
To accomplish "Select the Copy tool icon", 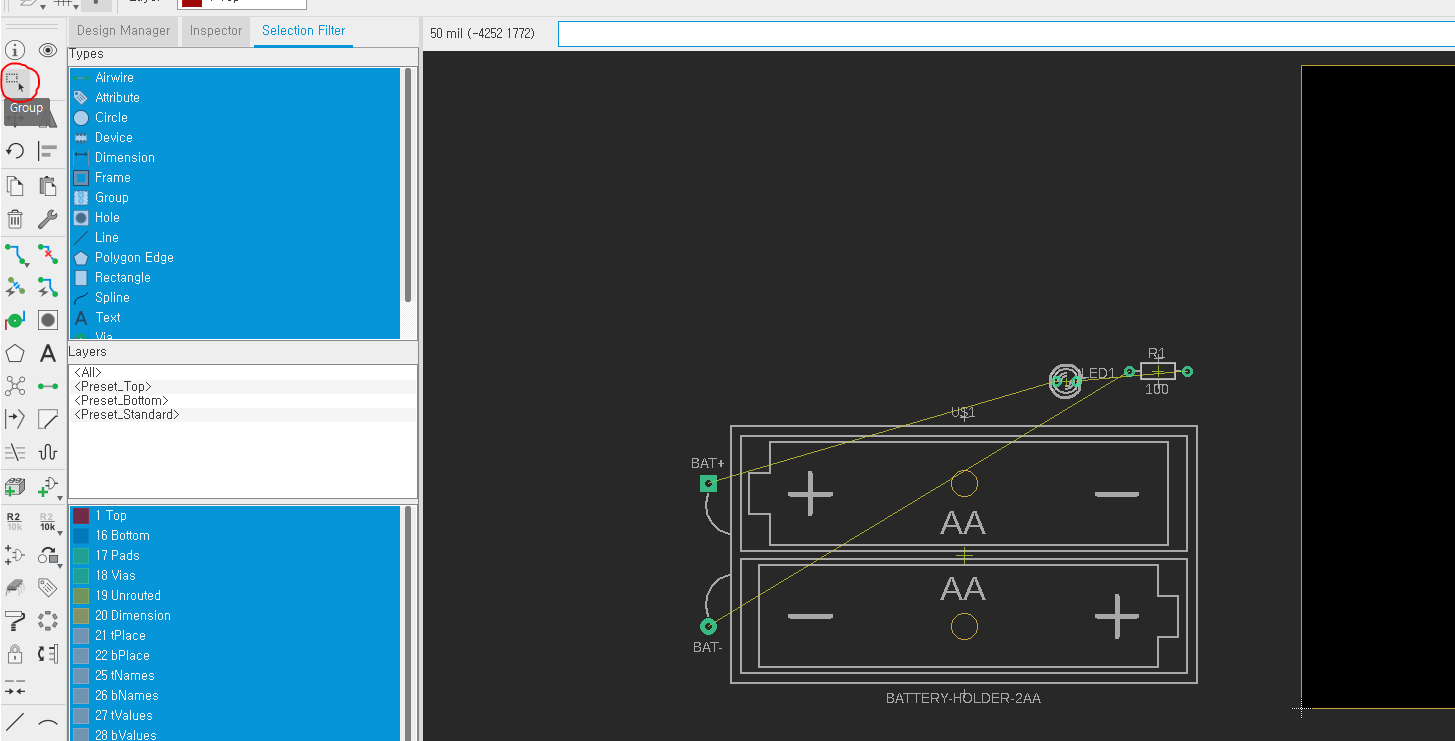I will [x=15, y=186].
